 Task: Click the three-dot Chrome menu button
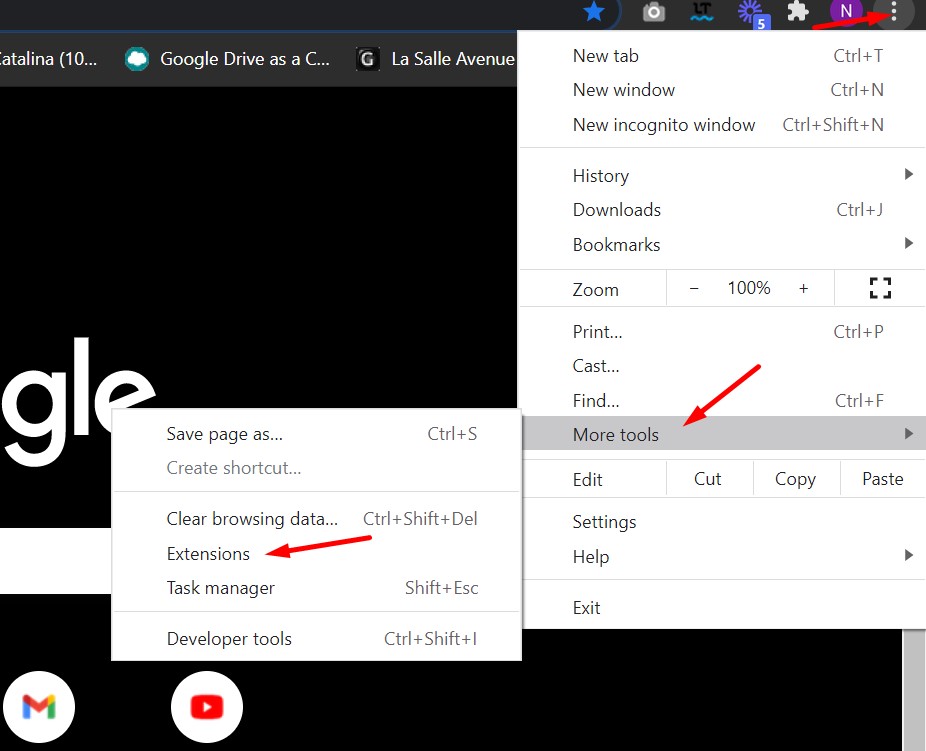pos(894,11)
